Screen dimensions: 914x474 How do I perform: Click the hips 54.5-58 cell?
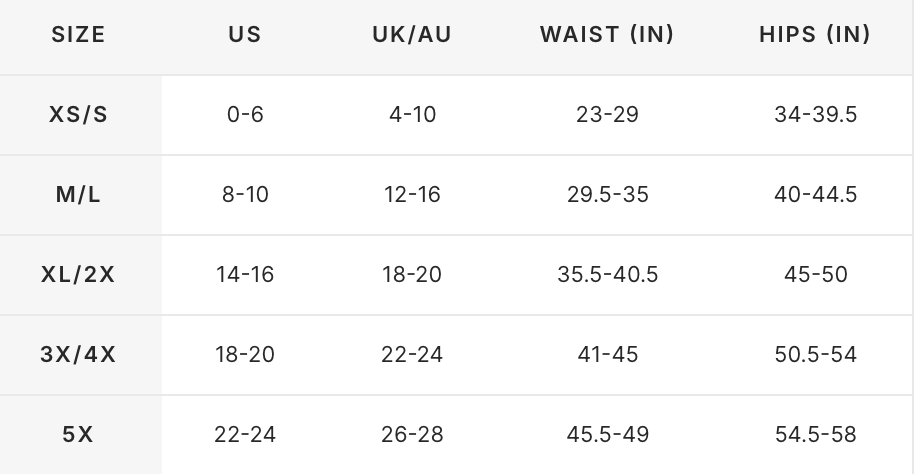pos(815,434)
